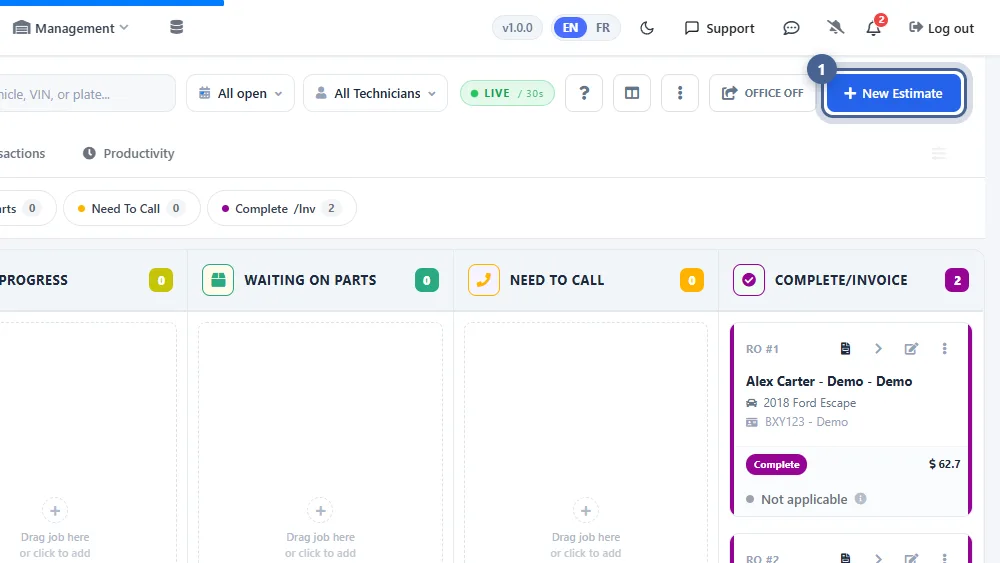Click the In Progress count badge 0
The image size is (1000, 563).
point(161,280)
